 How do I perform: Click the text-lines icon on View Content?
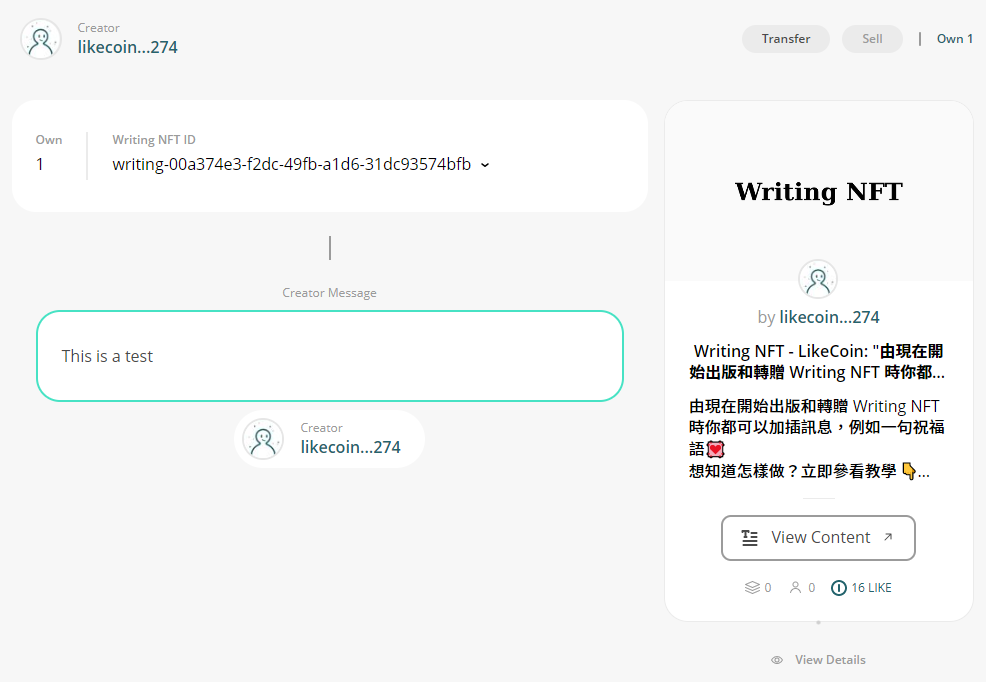(750, 538)
